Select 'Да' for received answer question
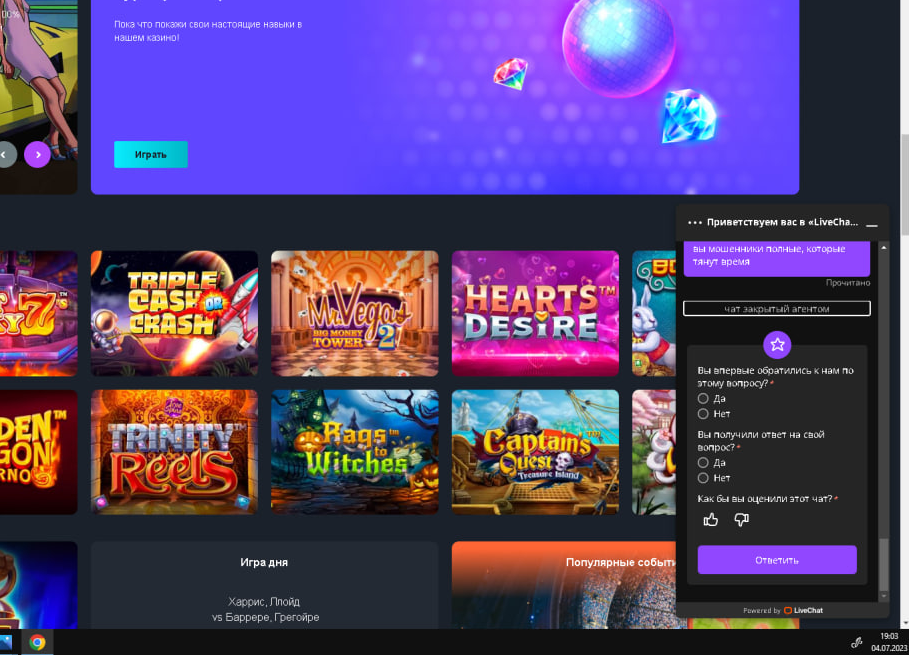The height and width of the screenshot is (655, 909). click(x=703, y=463)
